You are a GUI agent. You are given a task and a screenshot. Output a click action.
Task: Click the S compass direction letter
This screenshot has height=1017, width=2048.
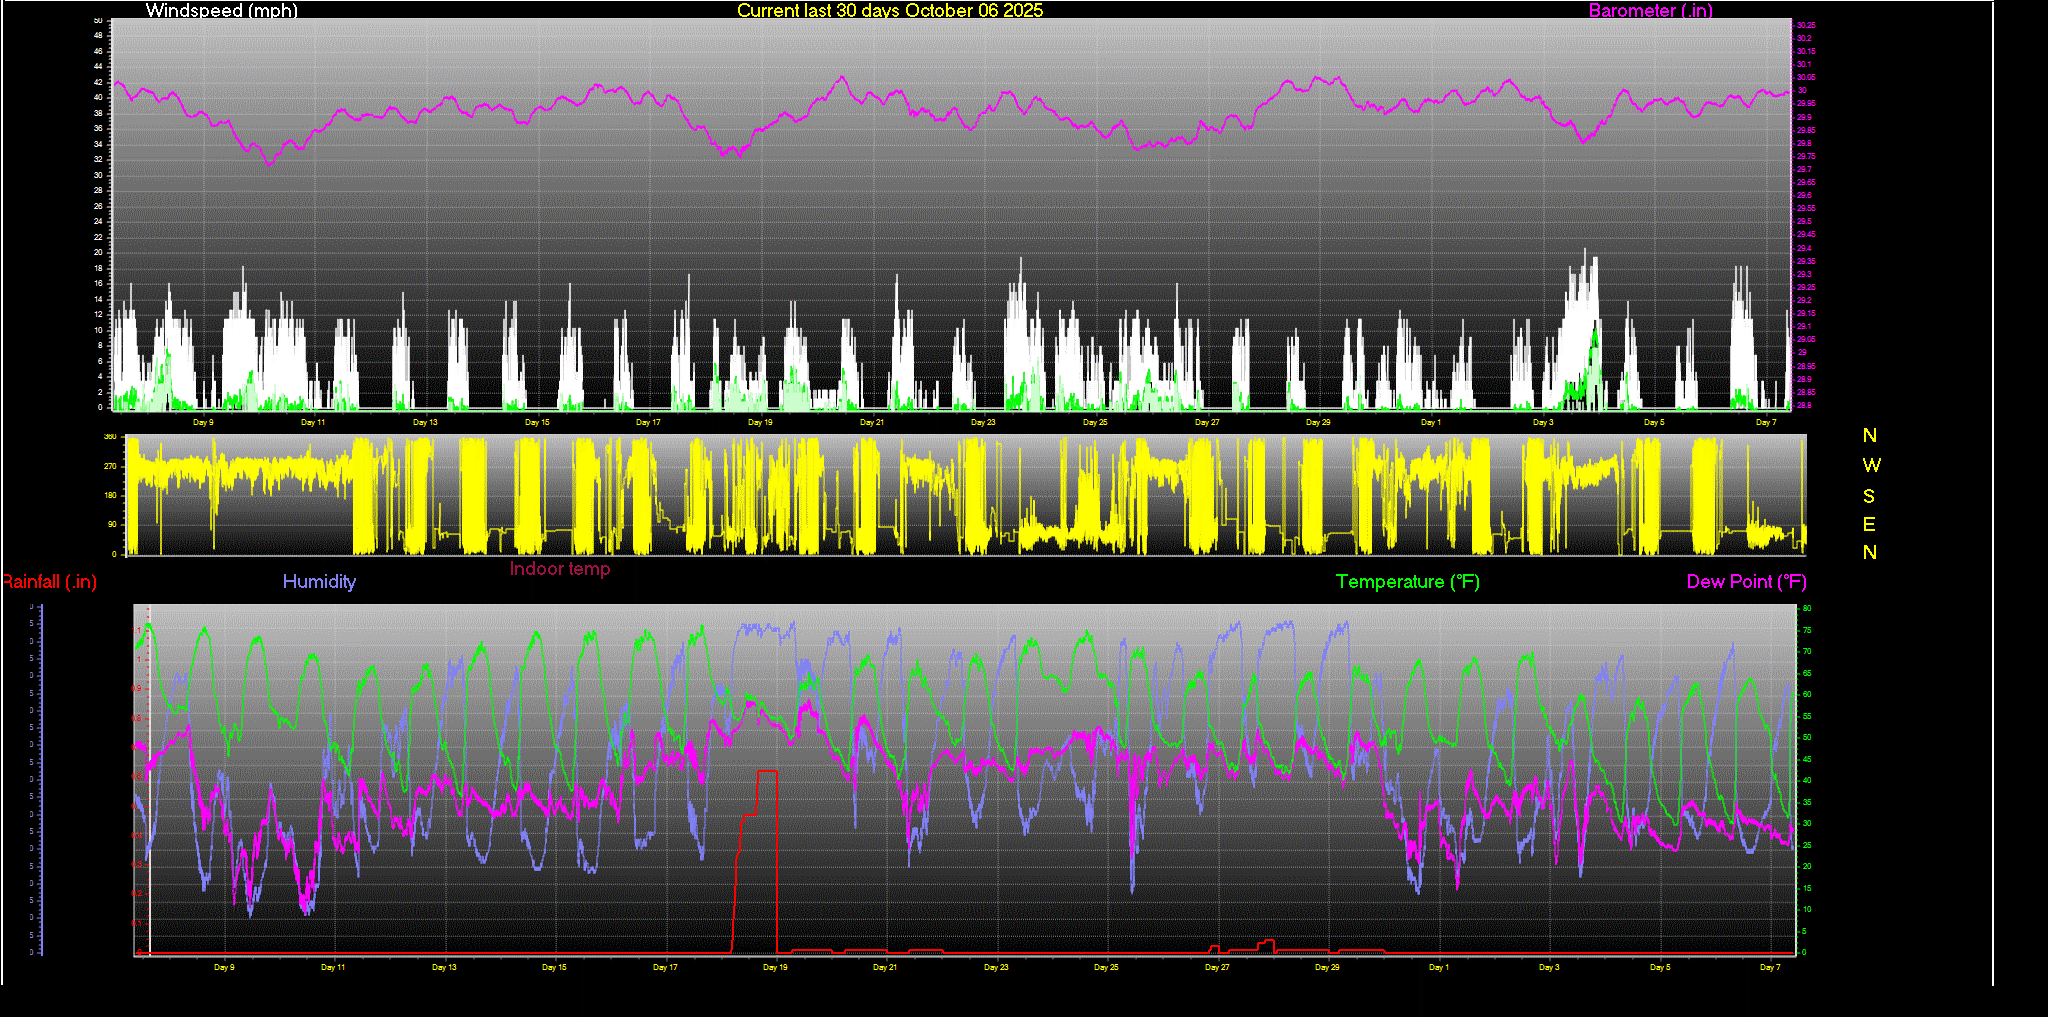(1869, 496)
